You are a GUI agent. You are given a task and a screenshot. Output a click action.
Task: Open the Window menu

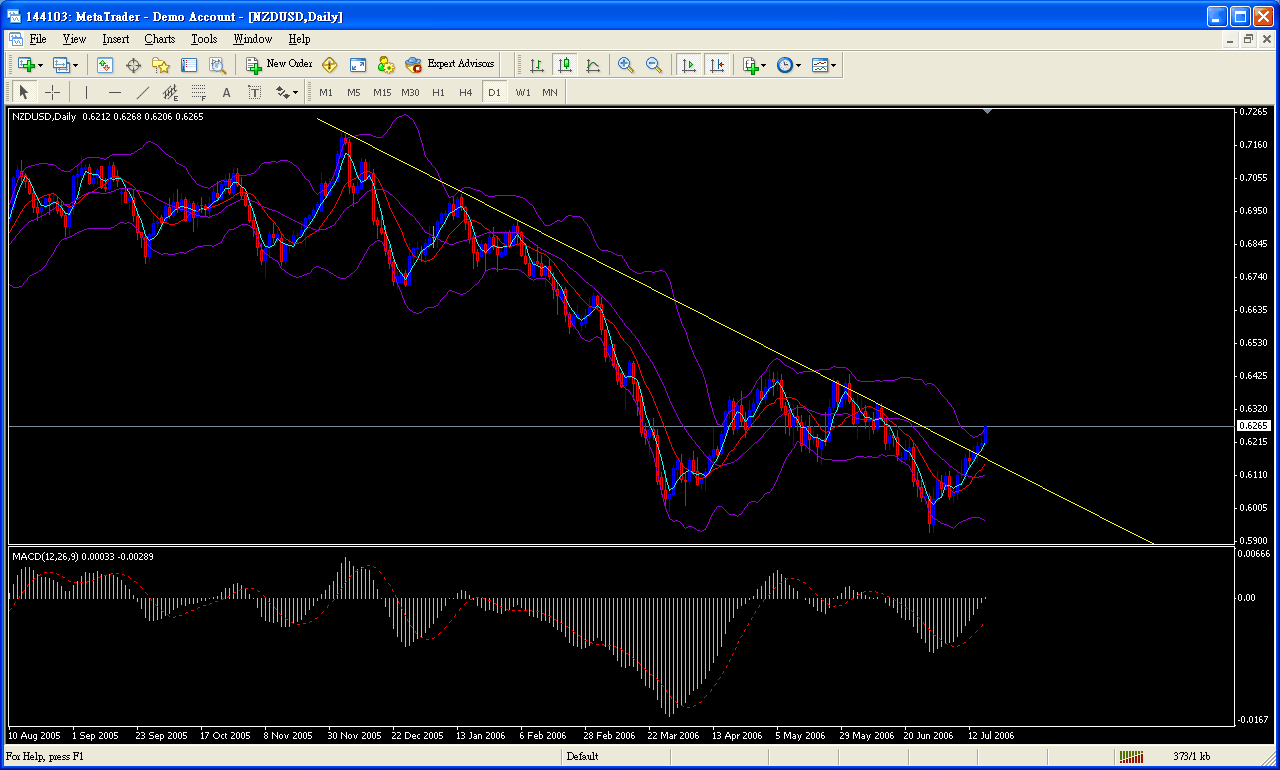252,39
